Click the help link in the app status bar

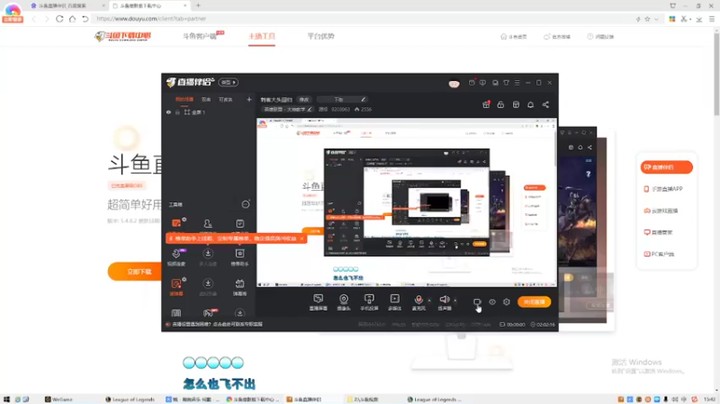tap(217, 324)
